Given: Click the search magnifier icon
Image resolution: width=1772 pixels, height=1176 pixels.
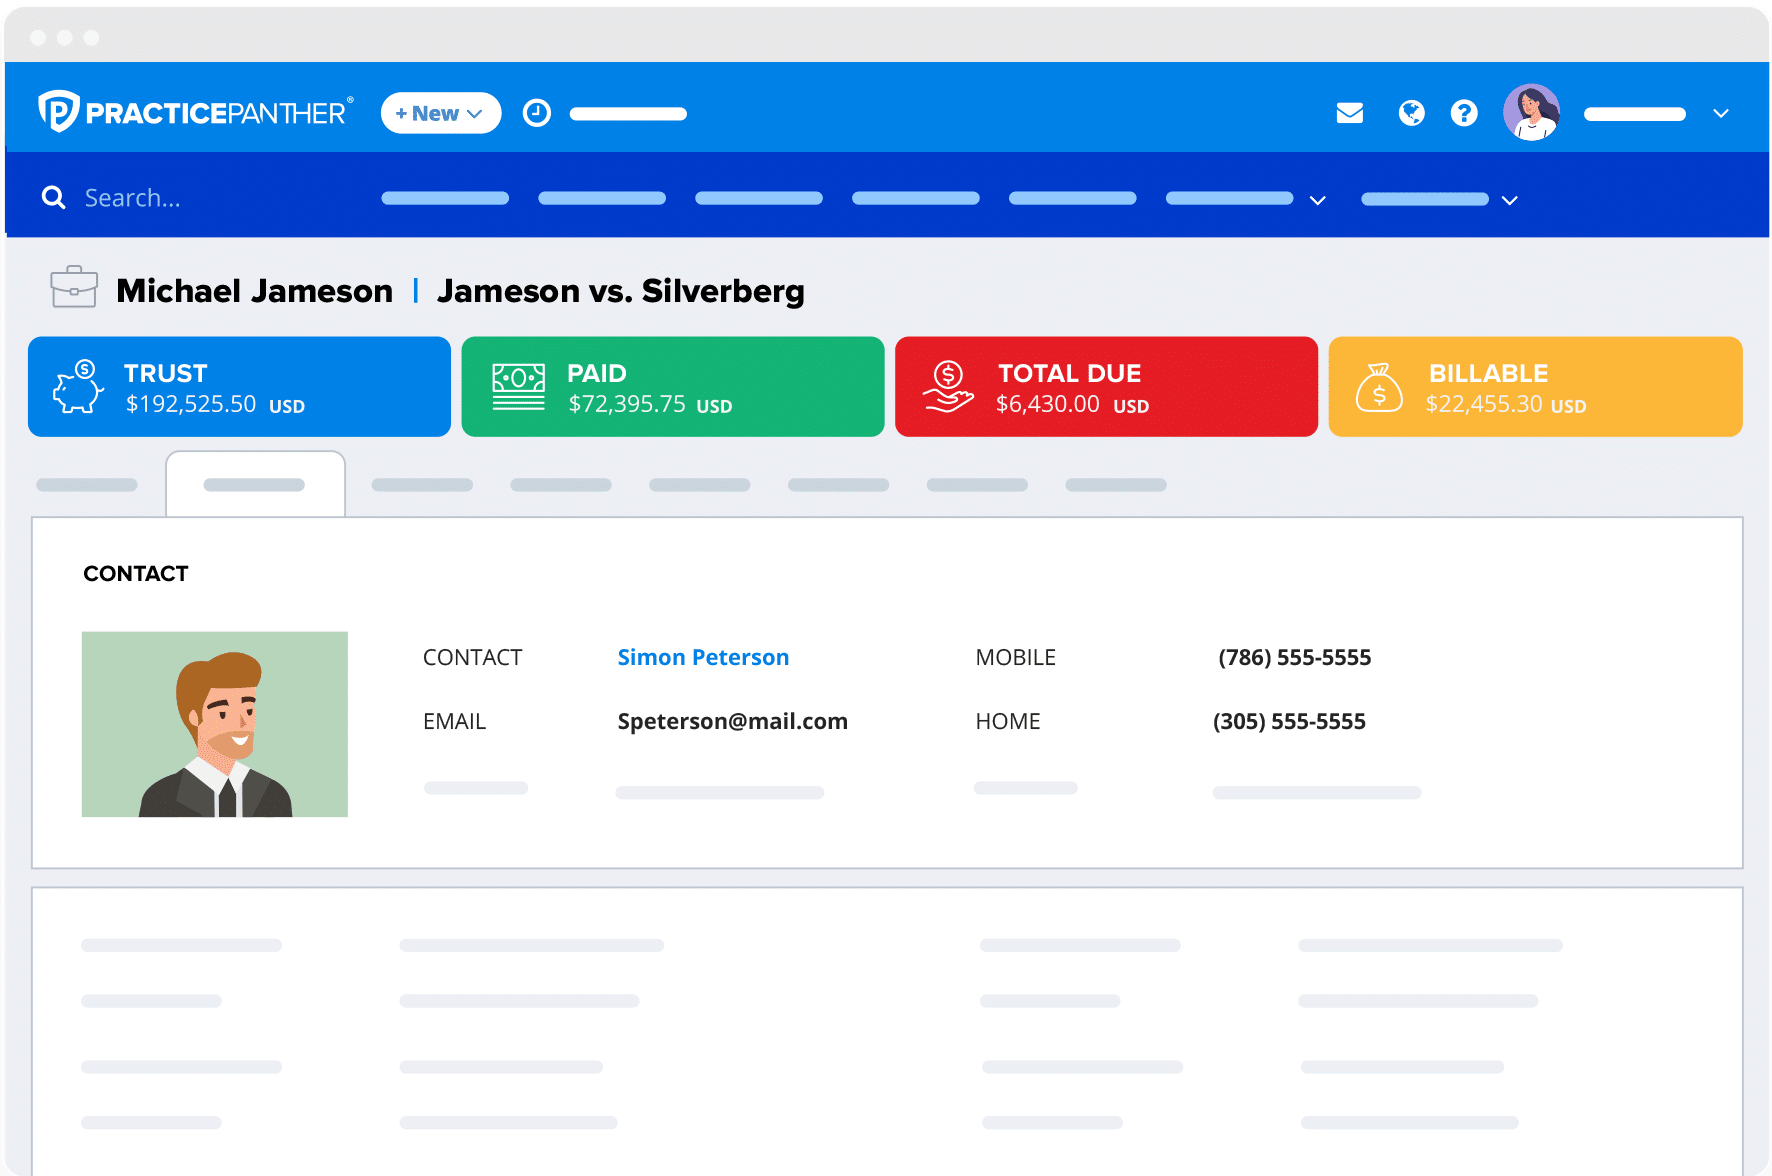Looking at the screenshot, I should (x=54, y=198).
